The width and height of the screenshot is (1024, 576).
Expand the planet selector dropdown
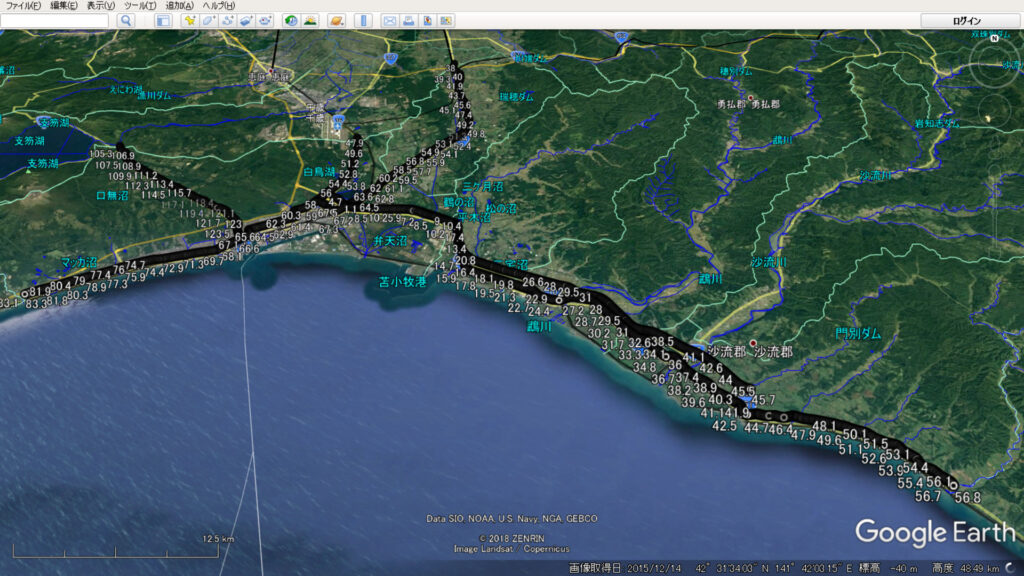[337, 20]
